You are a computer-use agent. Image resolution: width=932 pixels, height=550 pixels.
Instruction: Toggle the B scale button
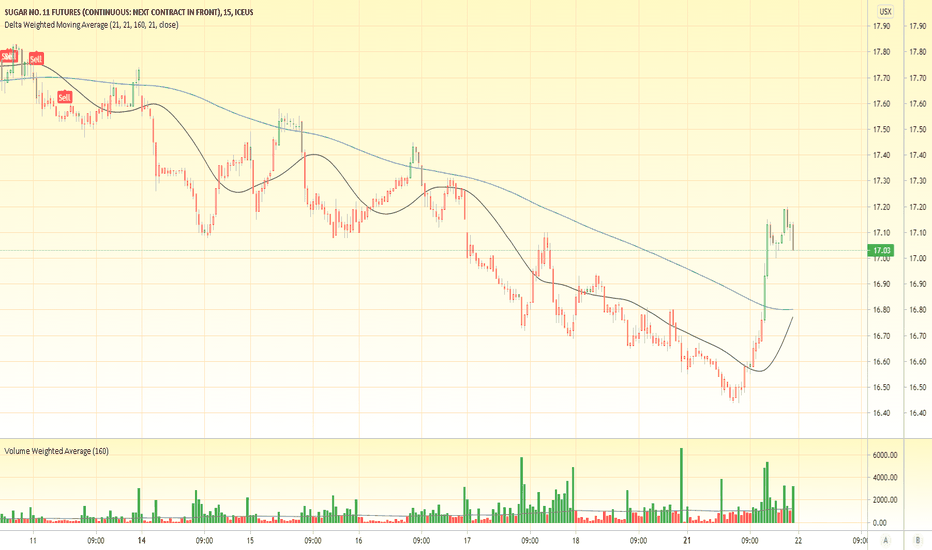[x=917, y=540]
